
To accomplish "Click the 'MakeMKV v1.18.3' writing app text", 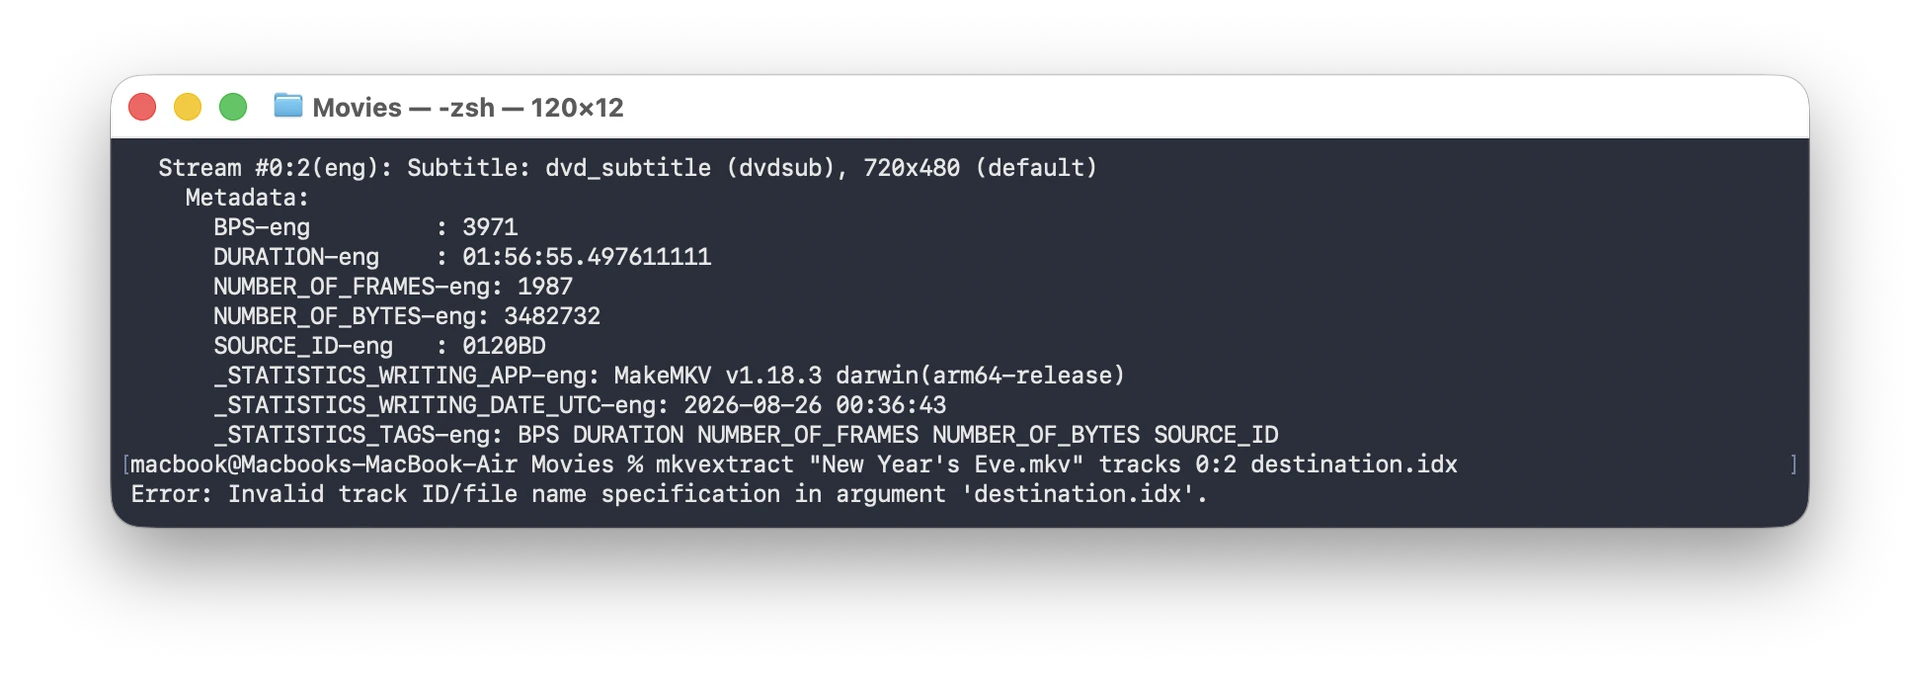I will (x=718, y=375).
